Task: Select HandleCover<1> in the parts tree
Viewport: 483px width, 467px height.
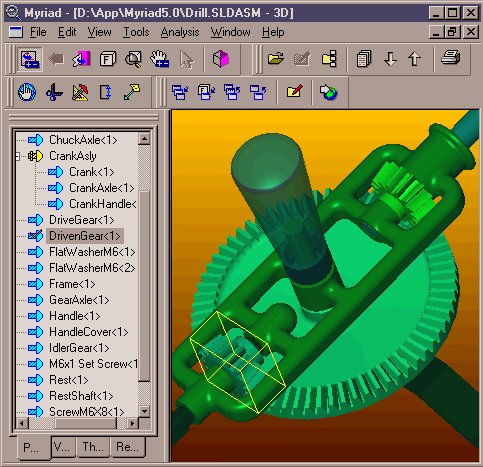Action: (x=89, y=332)
